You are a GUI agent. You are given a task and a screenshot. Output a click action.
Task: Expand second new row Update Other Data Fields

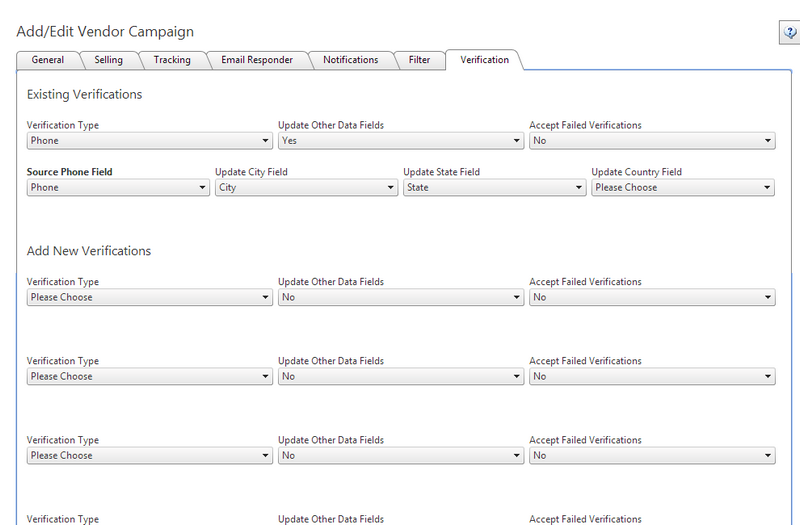point(401,377)
